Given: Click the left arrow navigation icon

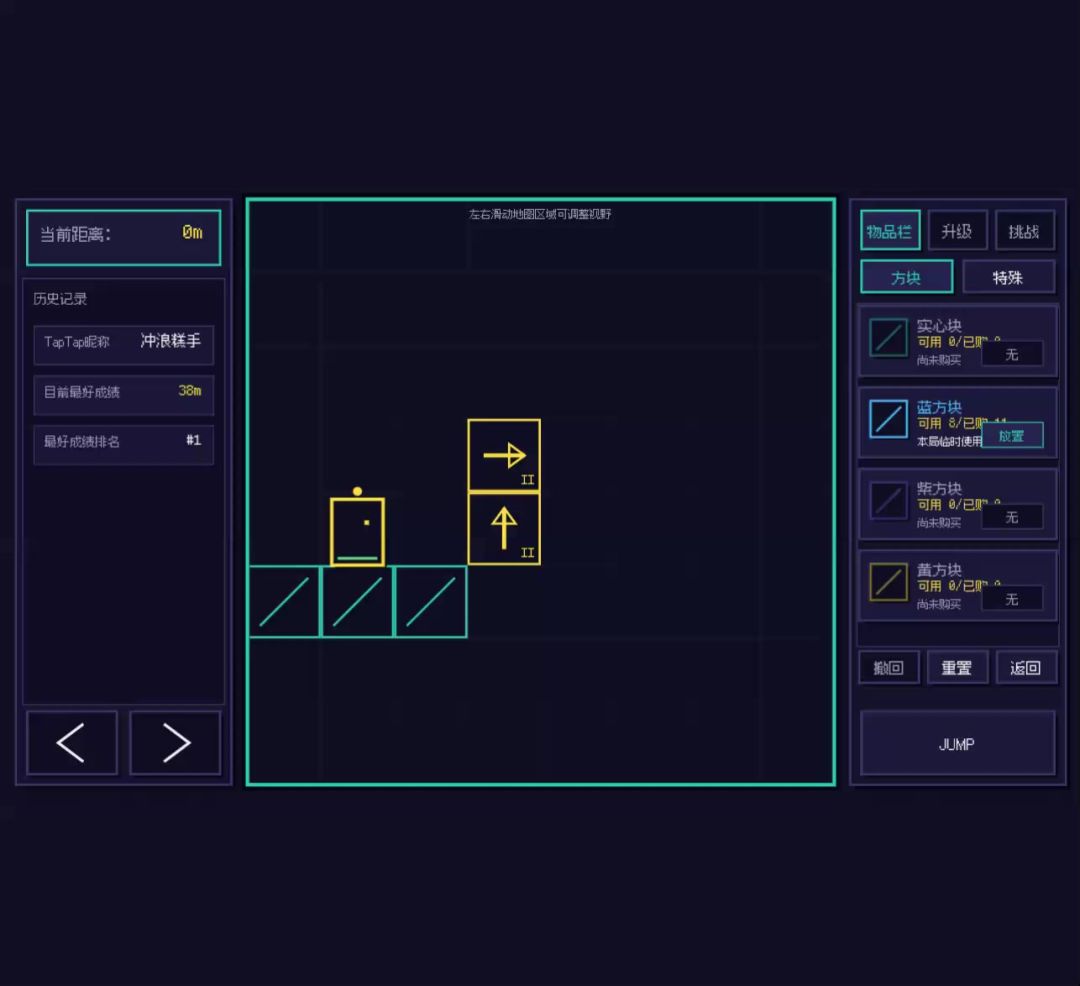Looking at the screenshot, I should 72,742.
